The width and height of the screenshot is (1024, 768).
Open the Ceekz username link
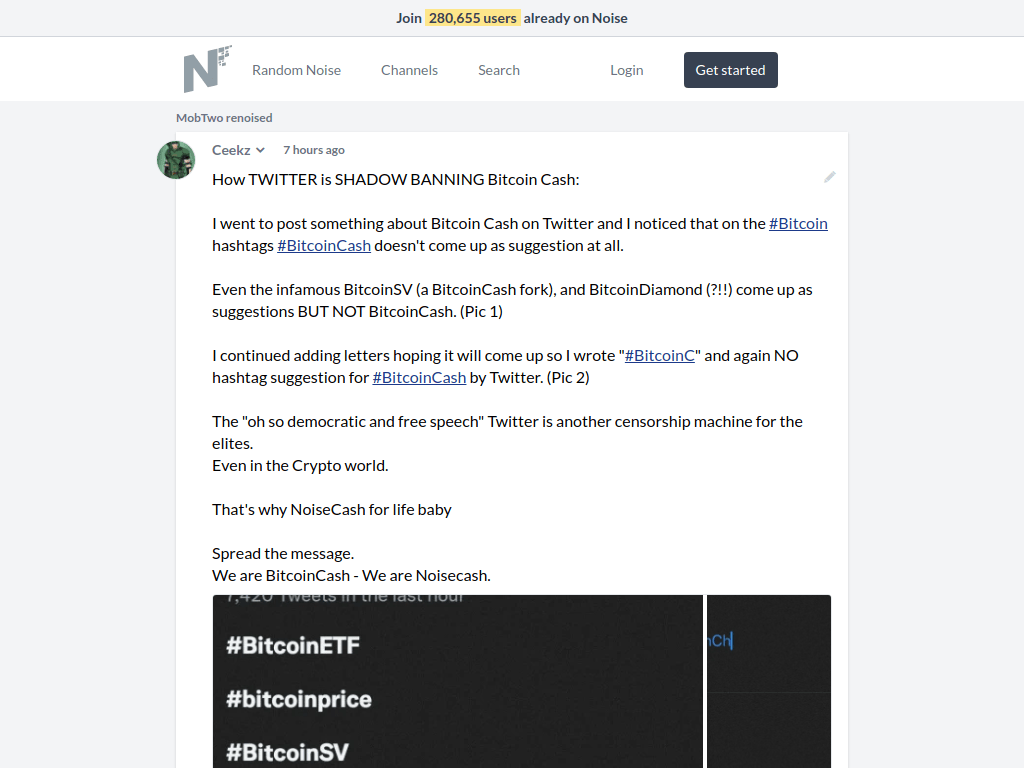coord(231,150)
